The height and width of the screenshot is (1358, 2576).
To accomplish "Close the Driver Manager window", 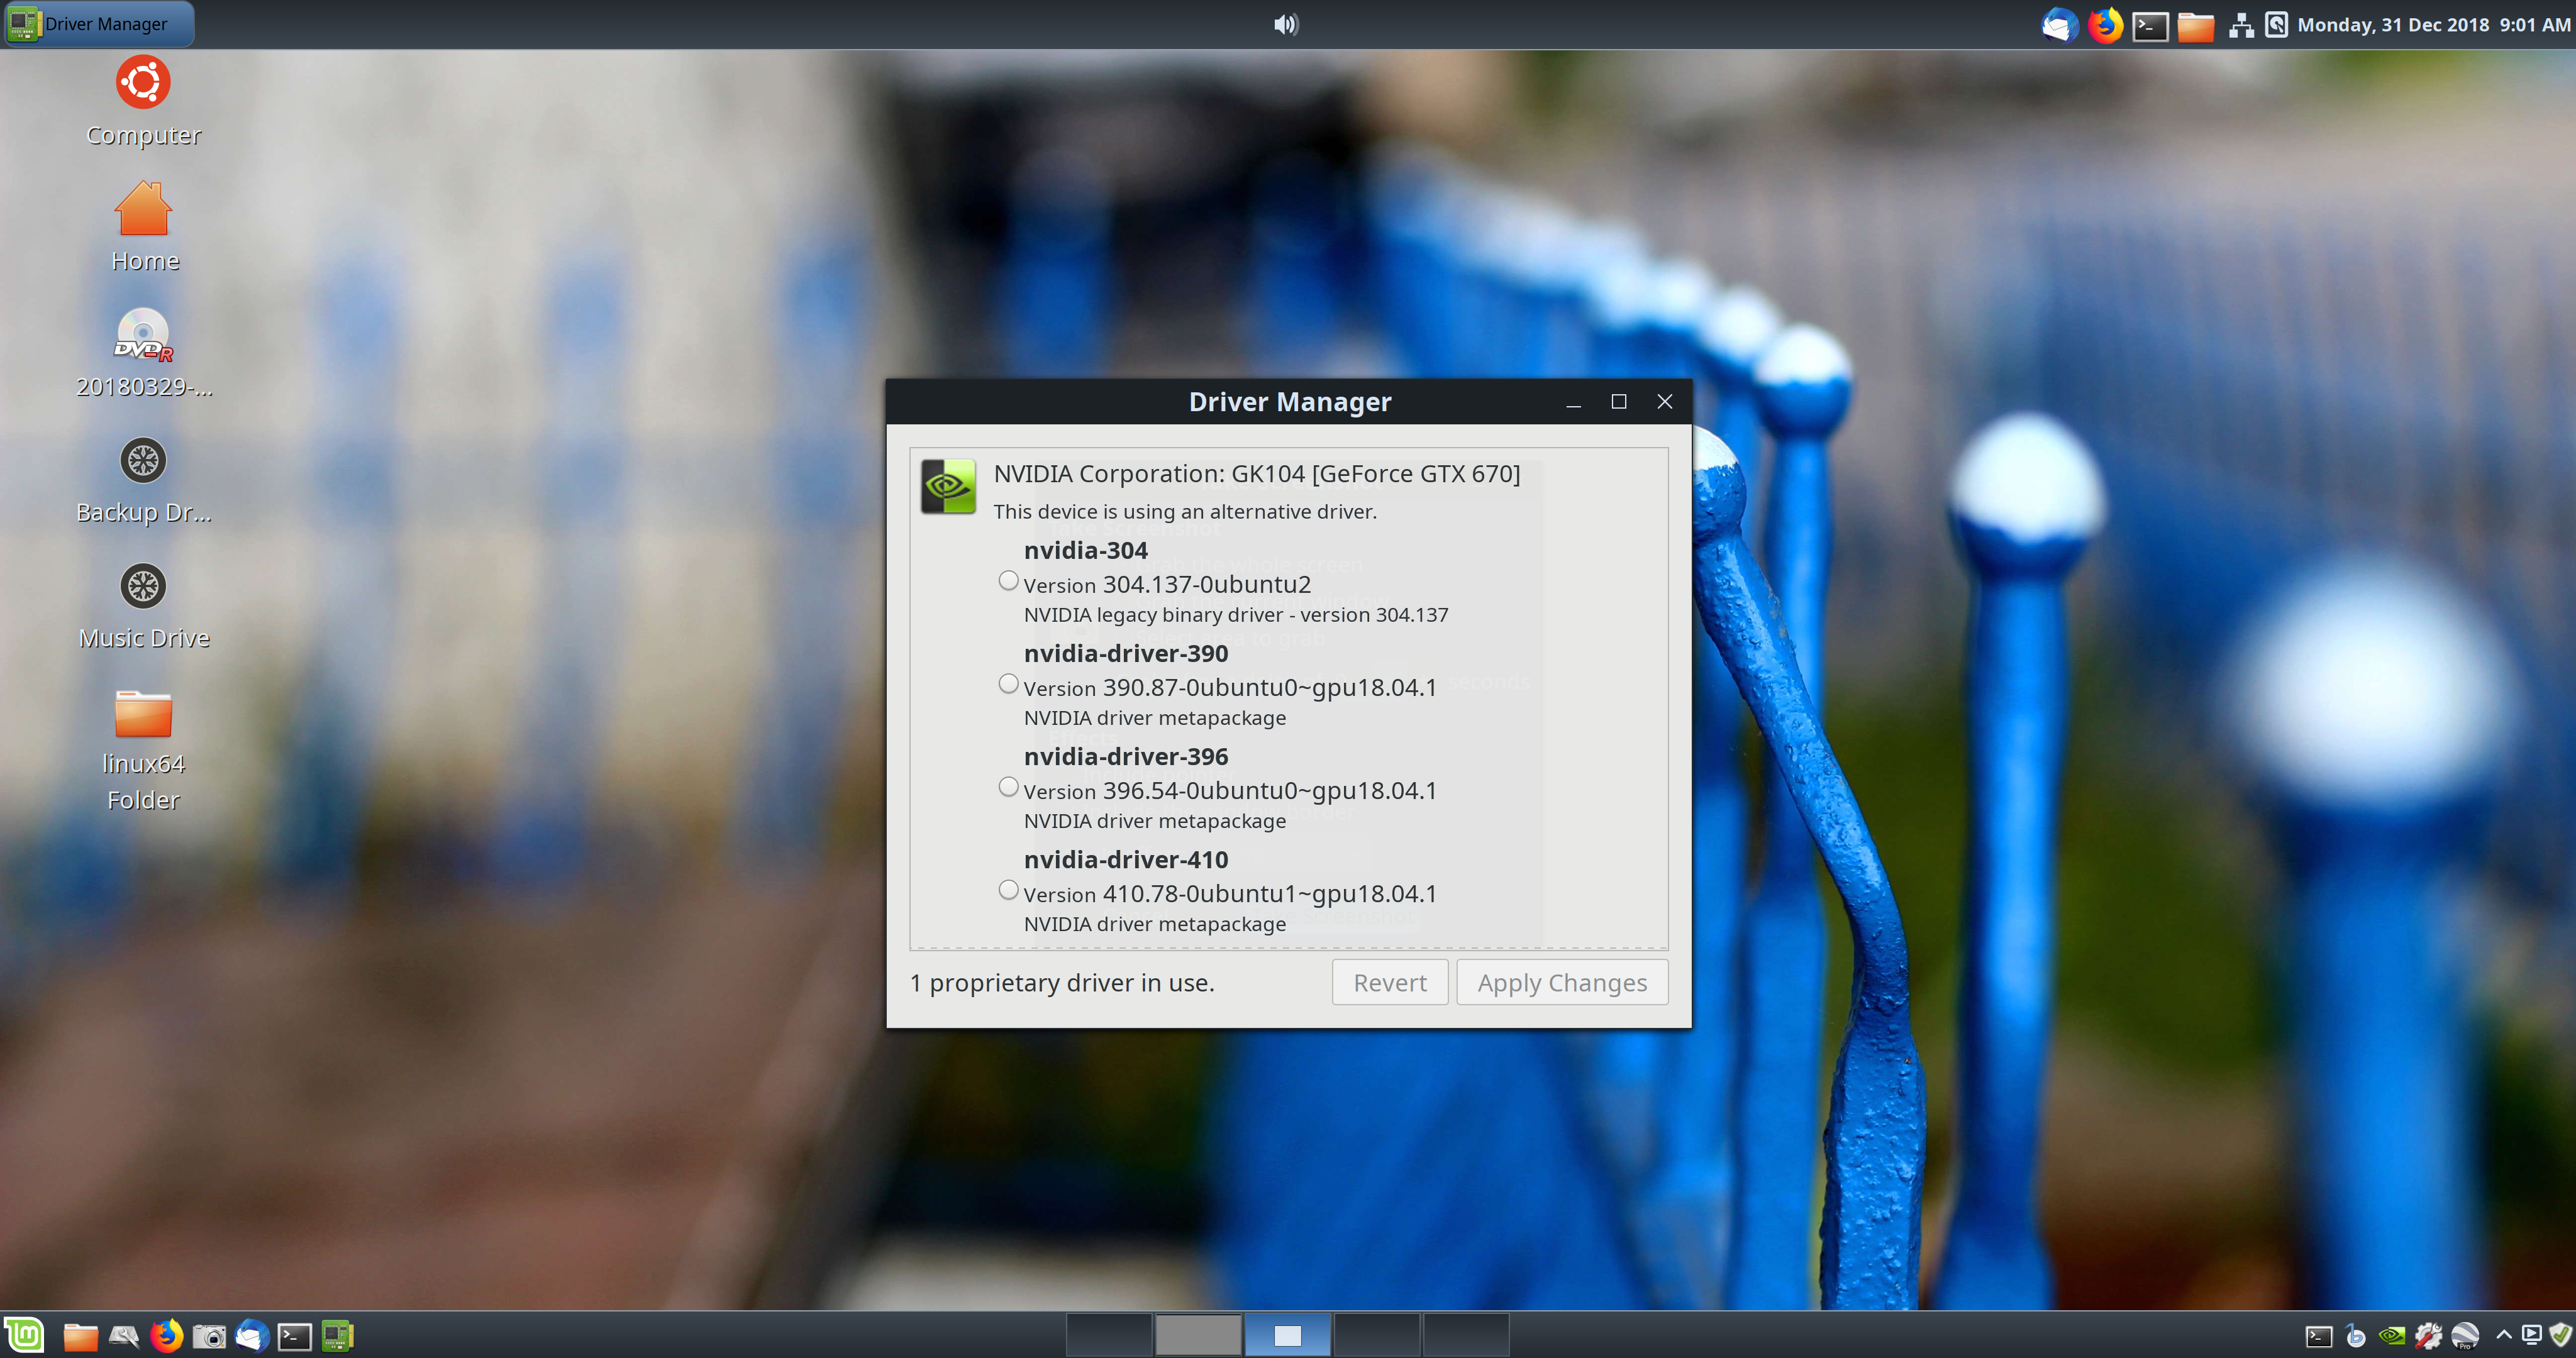I will point(1665,402).
